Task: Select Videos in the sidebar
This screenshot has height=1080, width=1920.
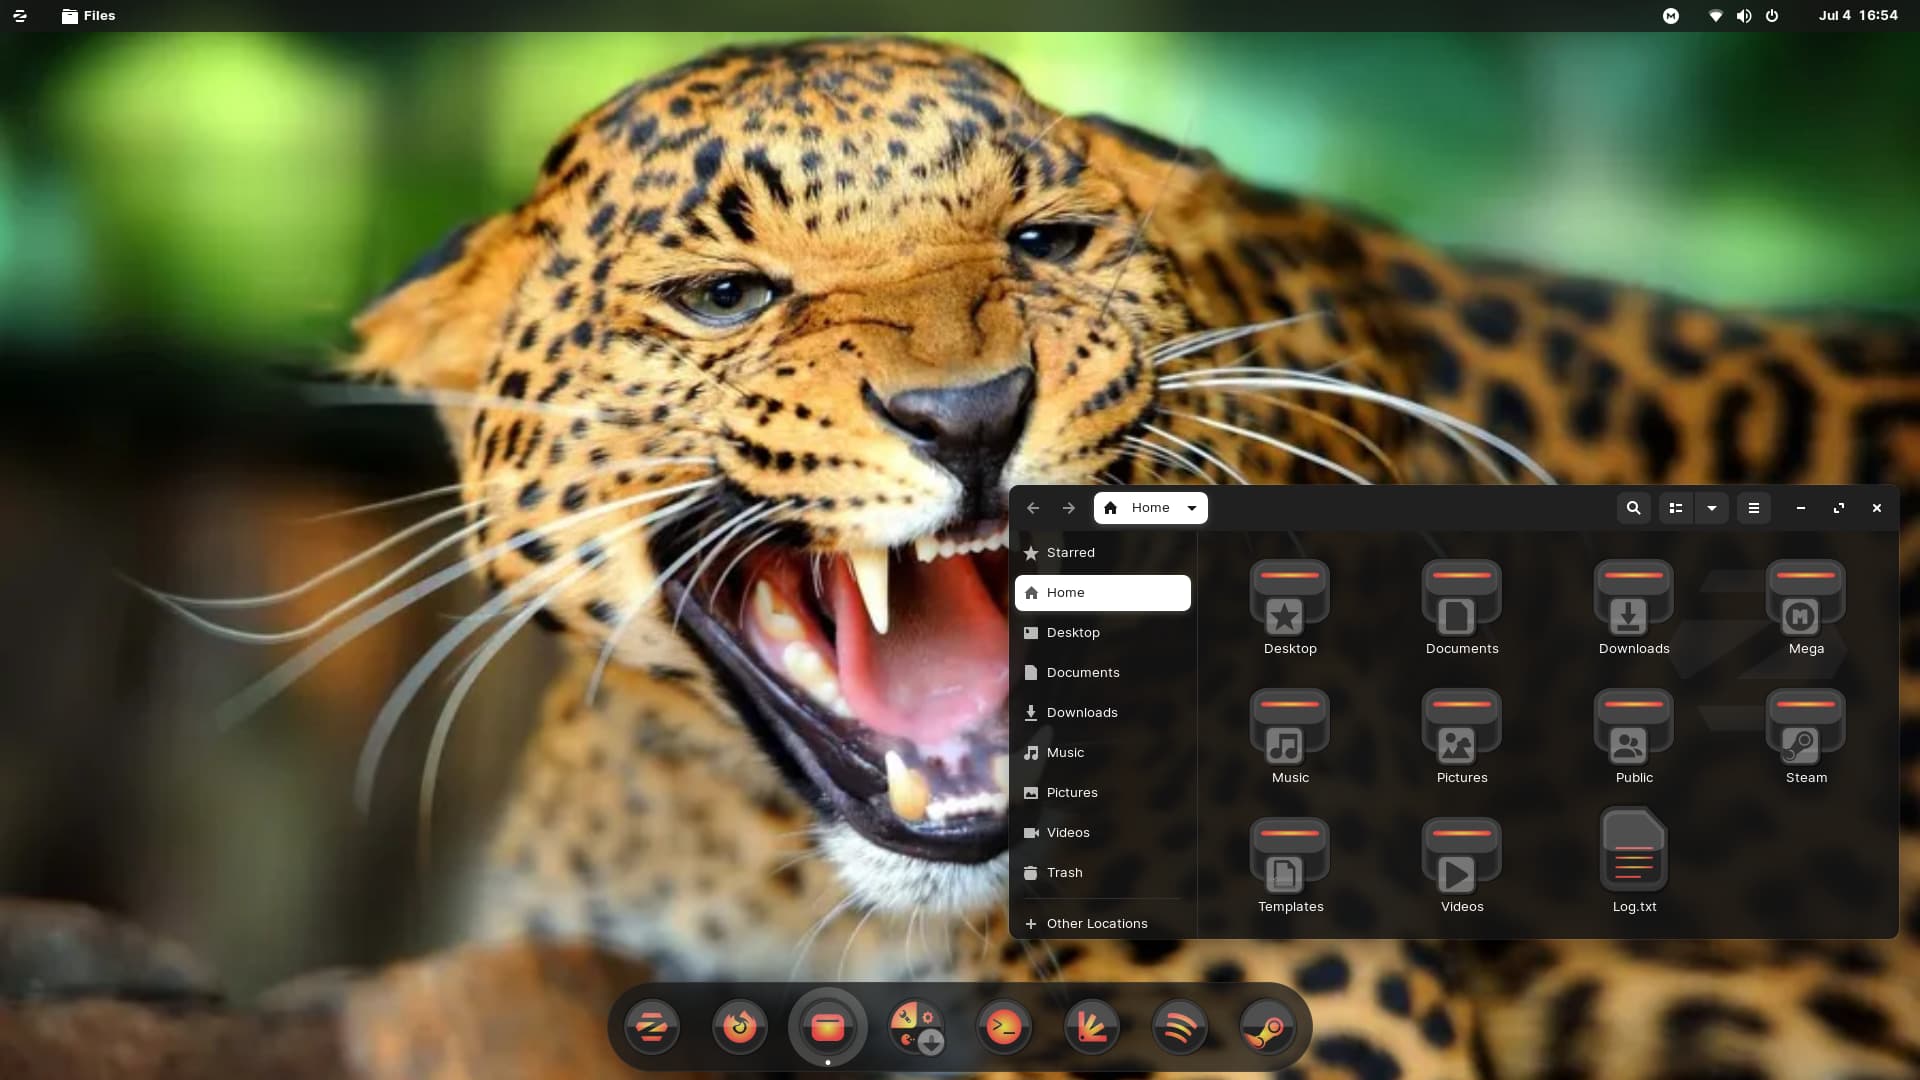Action: [1102, 833]
